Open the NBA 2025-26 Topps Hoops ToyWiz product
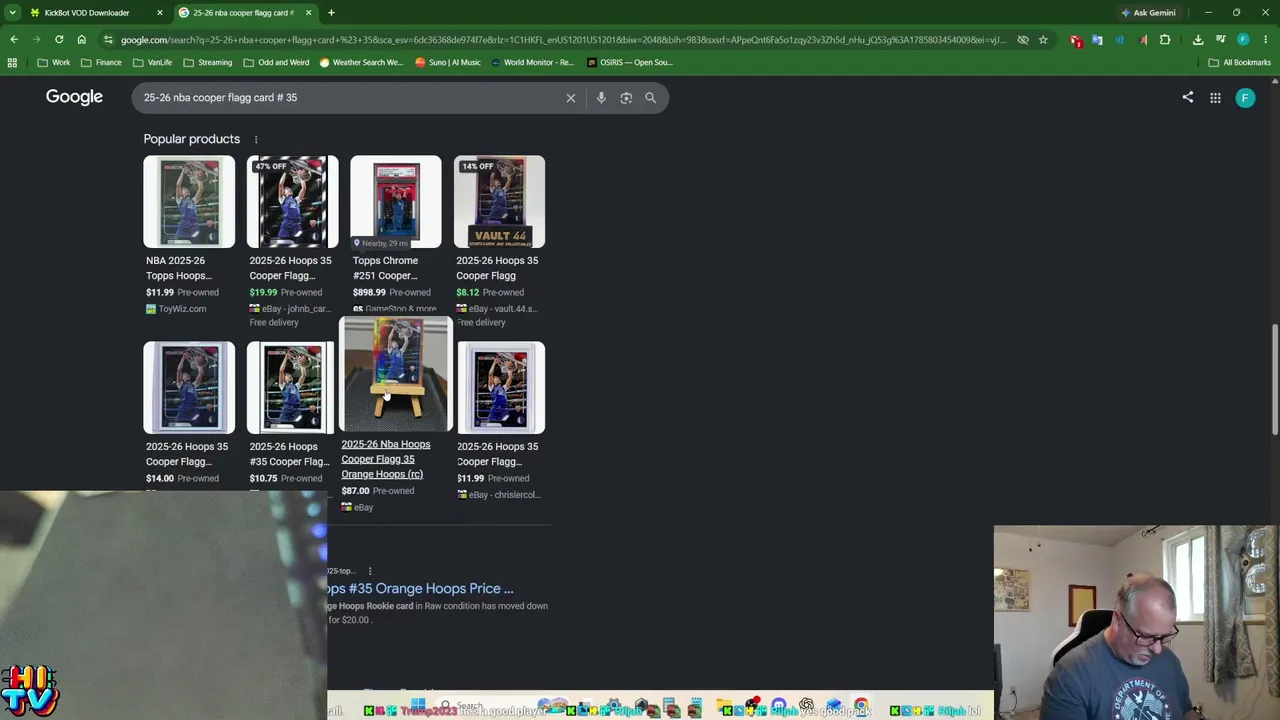The image size is (1280, 720). point(189,235)
